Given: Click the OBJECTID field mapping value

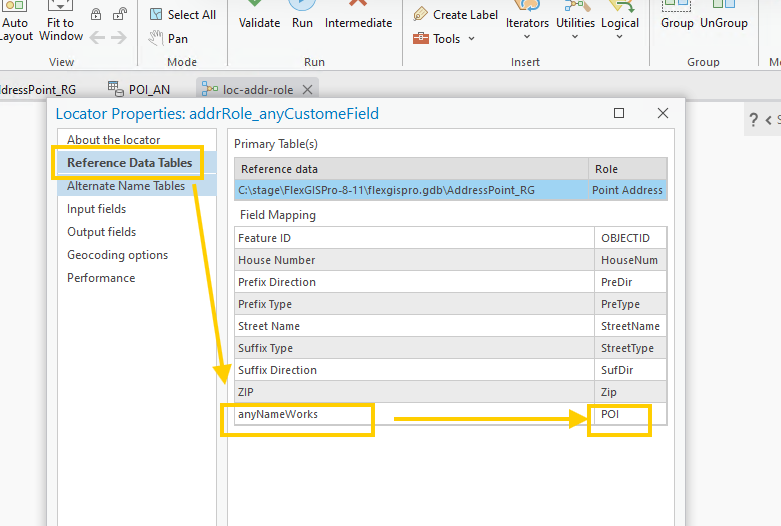Looking at the screenshot, I should pos(630,238).
